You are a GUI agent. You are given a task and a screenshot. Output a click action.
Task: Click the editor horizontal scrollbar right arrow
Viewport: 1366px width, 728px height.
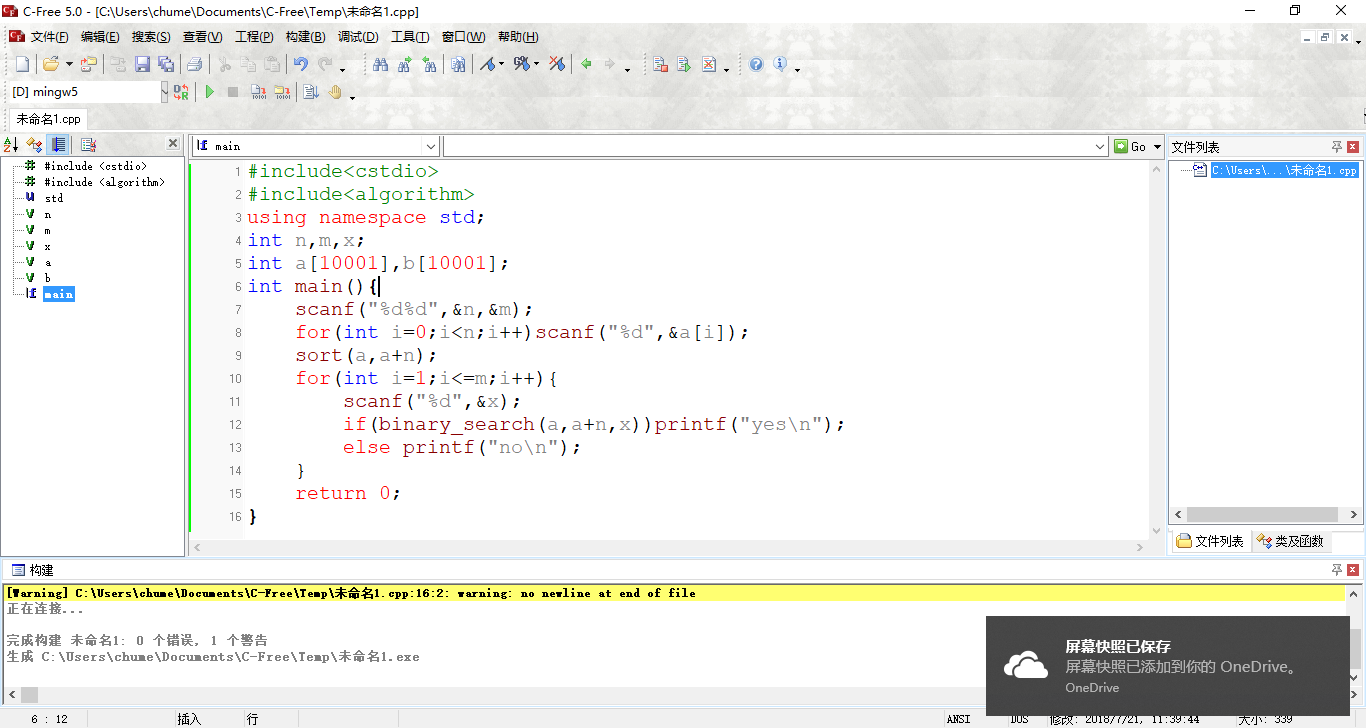[1139, 547]
